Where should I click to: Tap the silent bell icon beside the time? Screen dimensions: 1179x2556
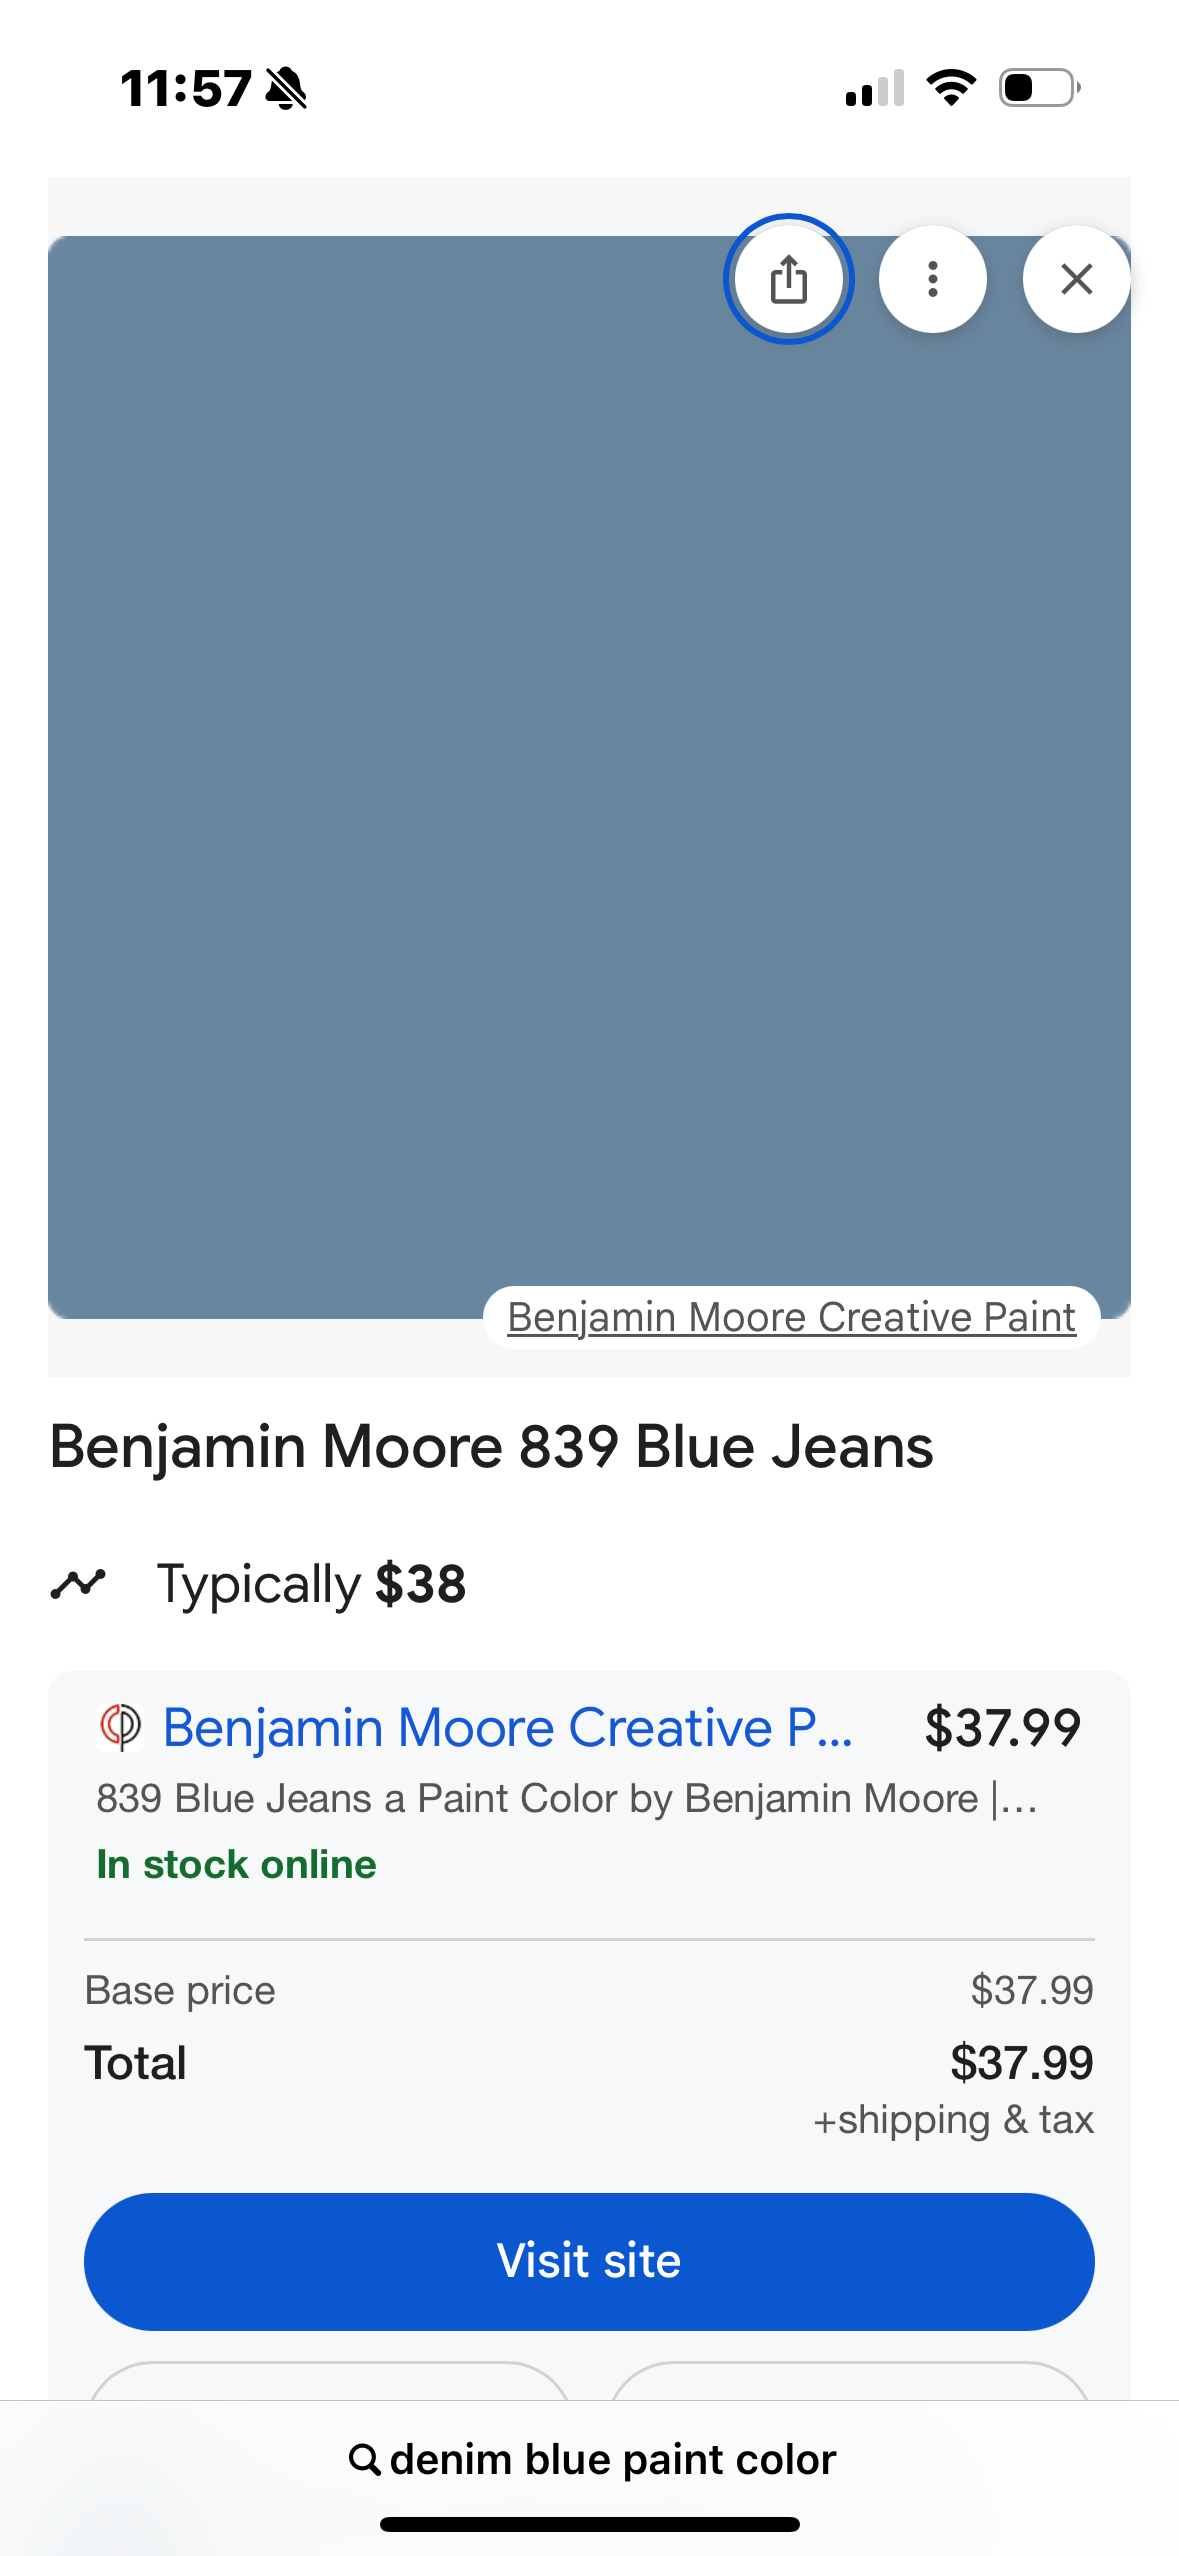(287, 89)
